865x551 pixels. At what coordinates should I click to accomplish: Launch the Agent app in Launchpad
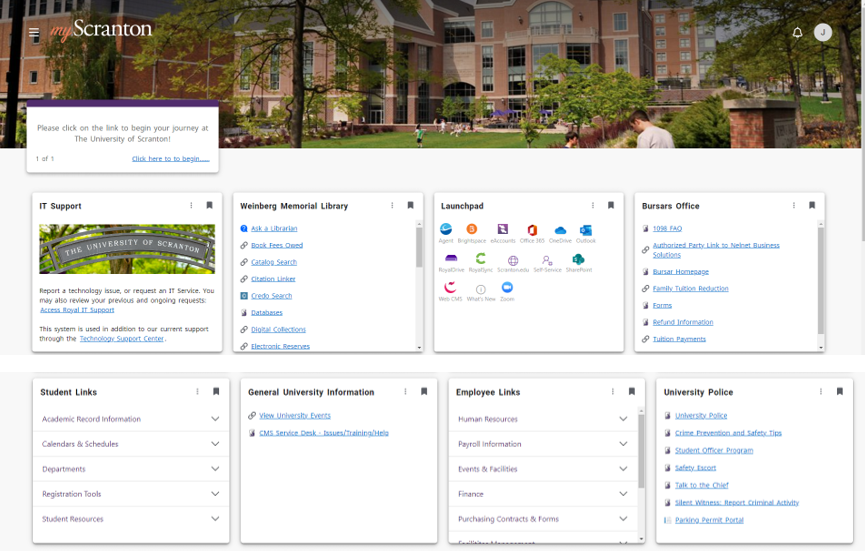446,233
